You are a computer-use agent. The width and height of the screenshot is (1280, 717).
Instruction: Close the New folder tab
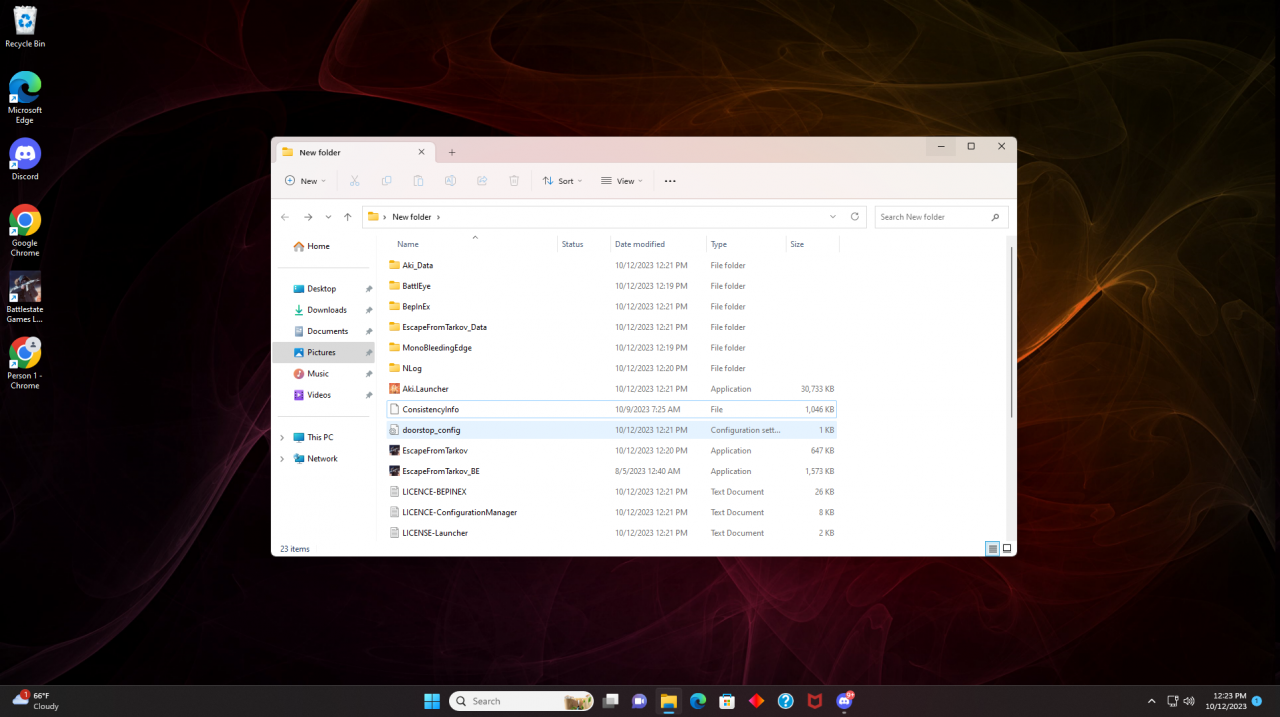click(421, 152)
